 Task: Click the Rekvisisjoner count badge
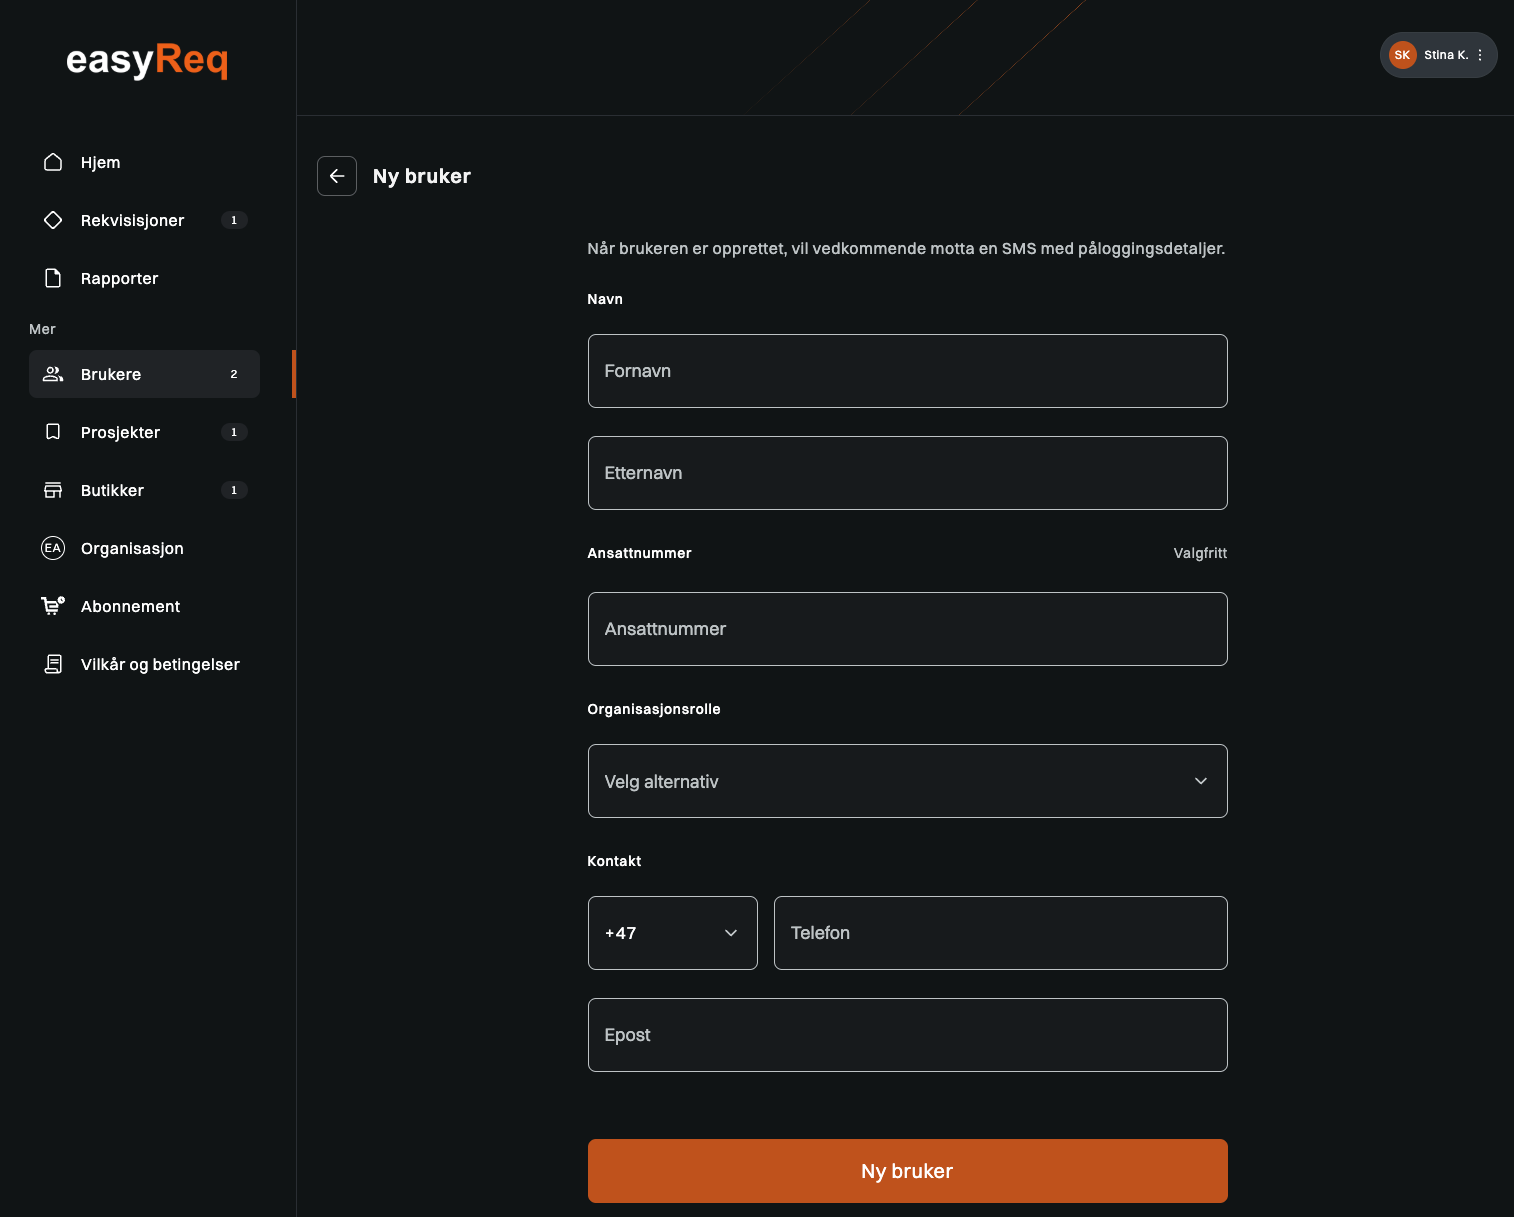pos(234,220)
